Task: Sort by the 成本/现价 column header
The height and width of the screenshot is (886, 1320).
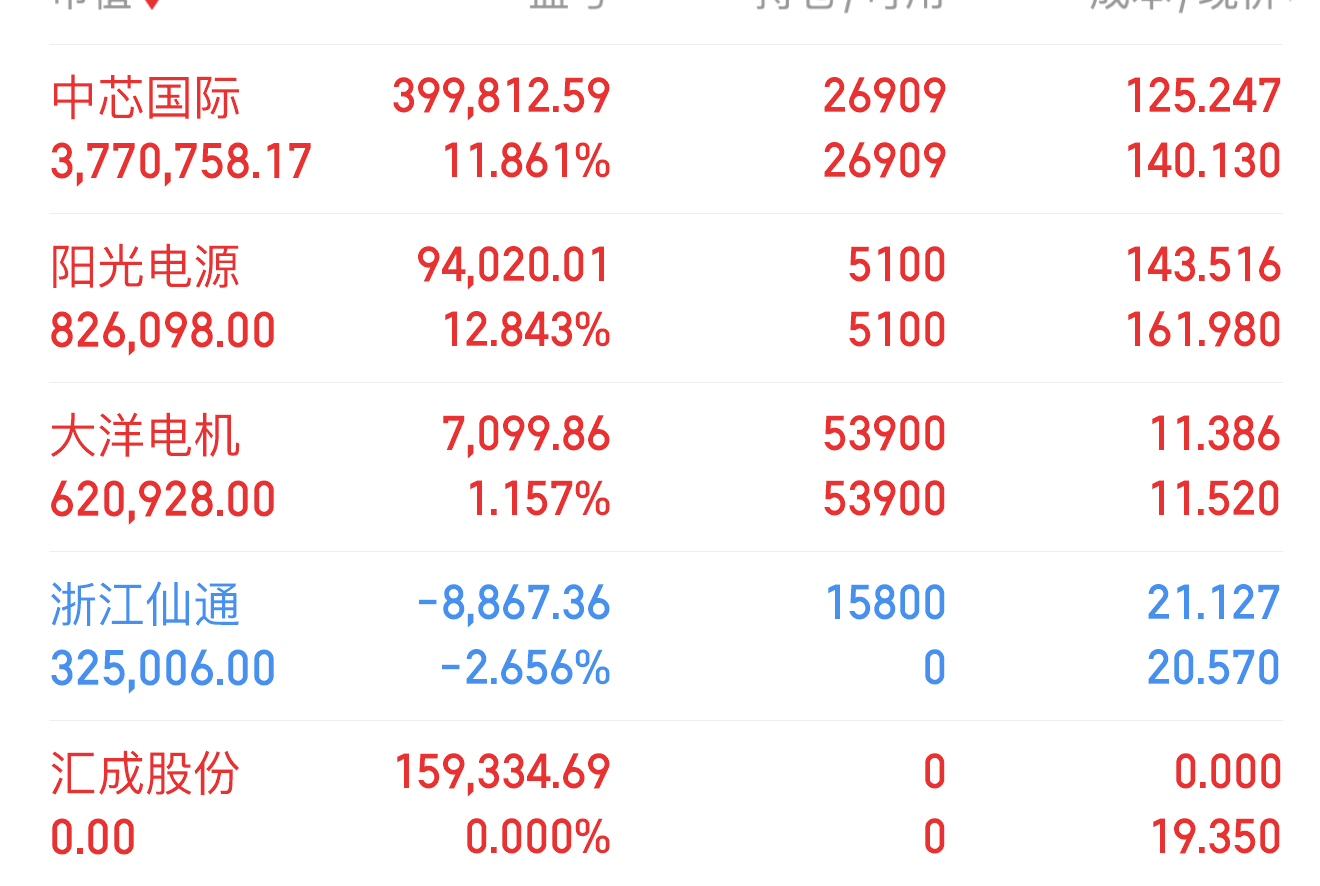Action: pyautogui.click(x=1185, y=4)
